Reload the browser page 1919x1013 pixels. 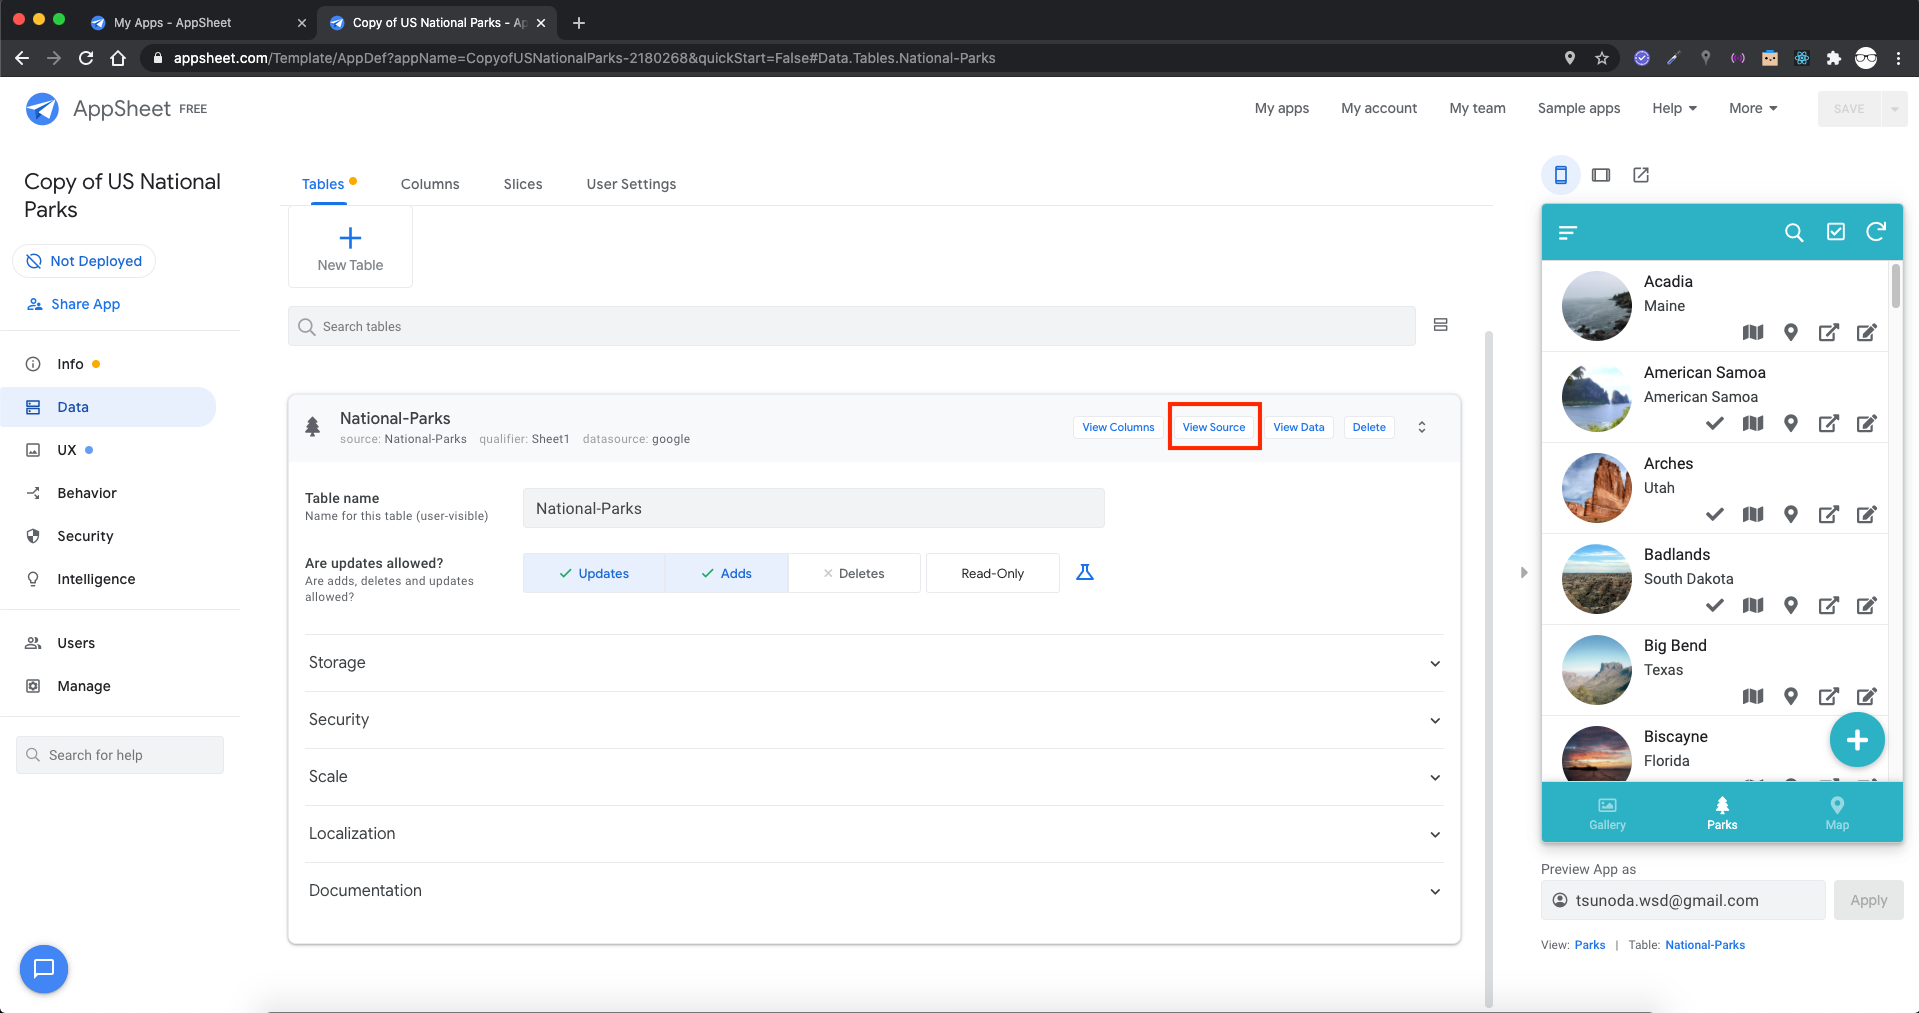(86, 58)
